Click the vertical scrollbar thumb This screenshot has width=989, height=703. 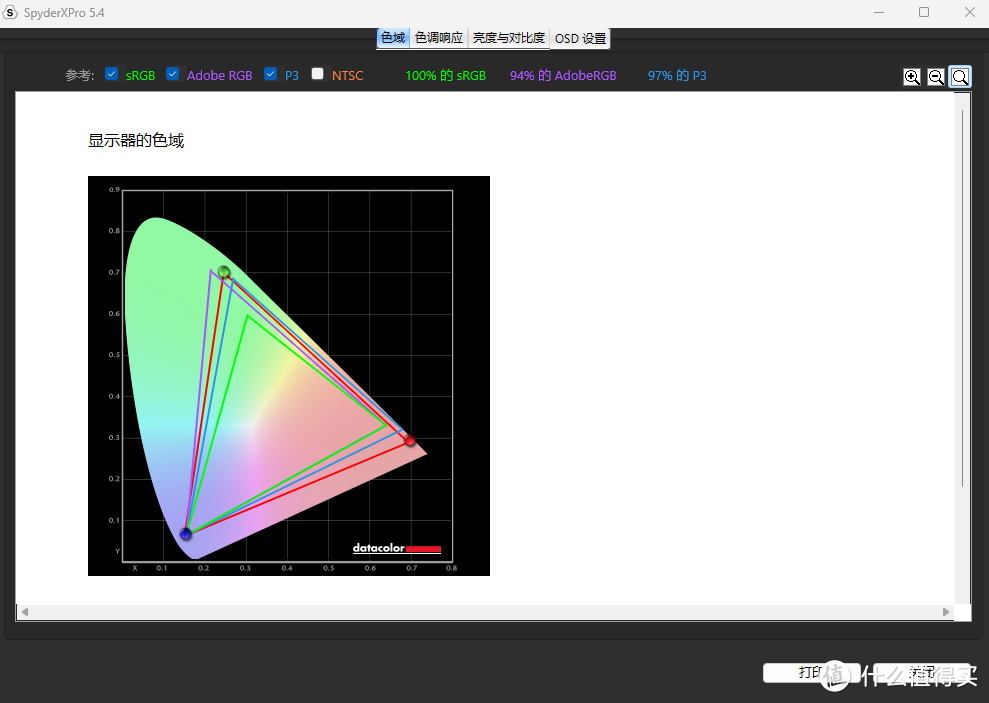pyautogui.click(x=963, y=298)
